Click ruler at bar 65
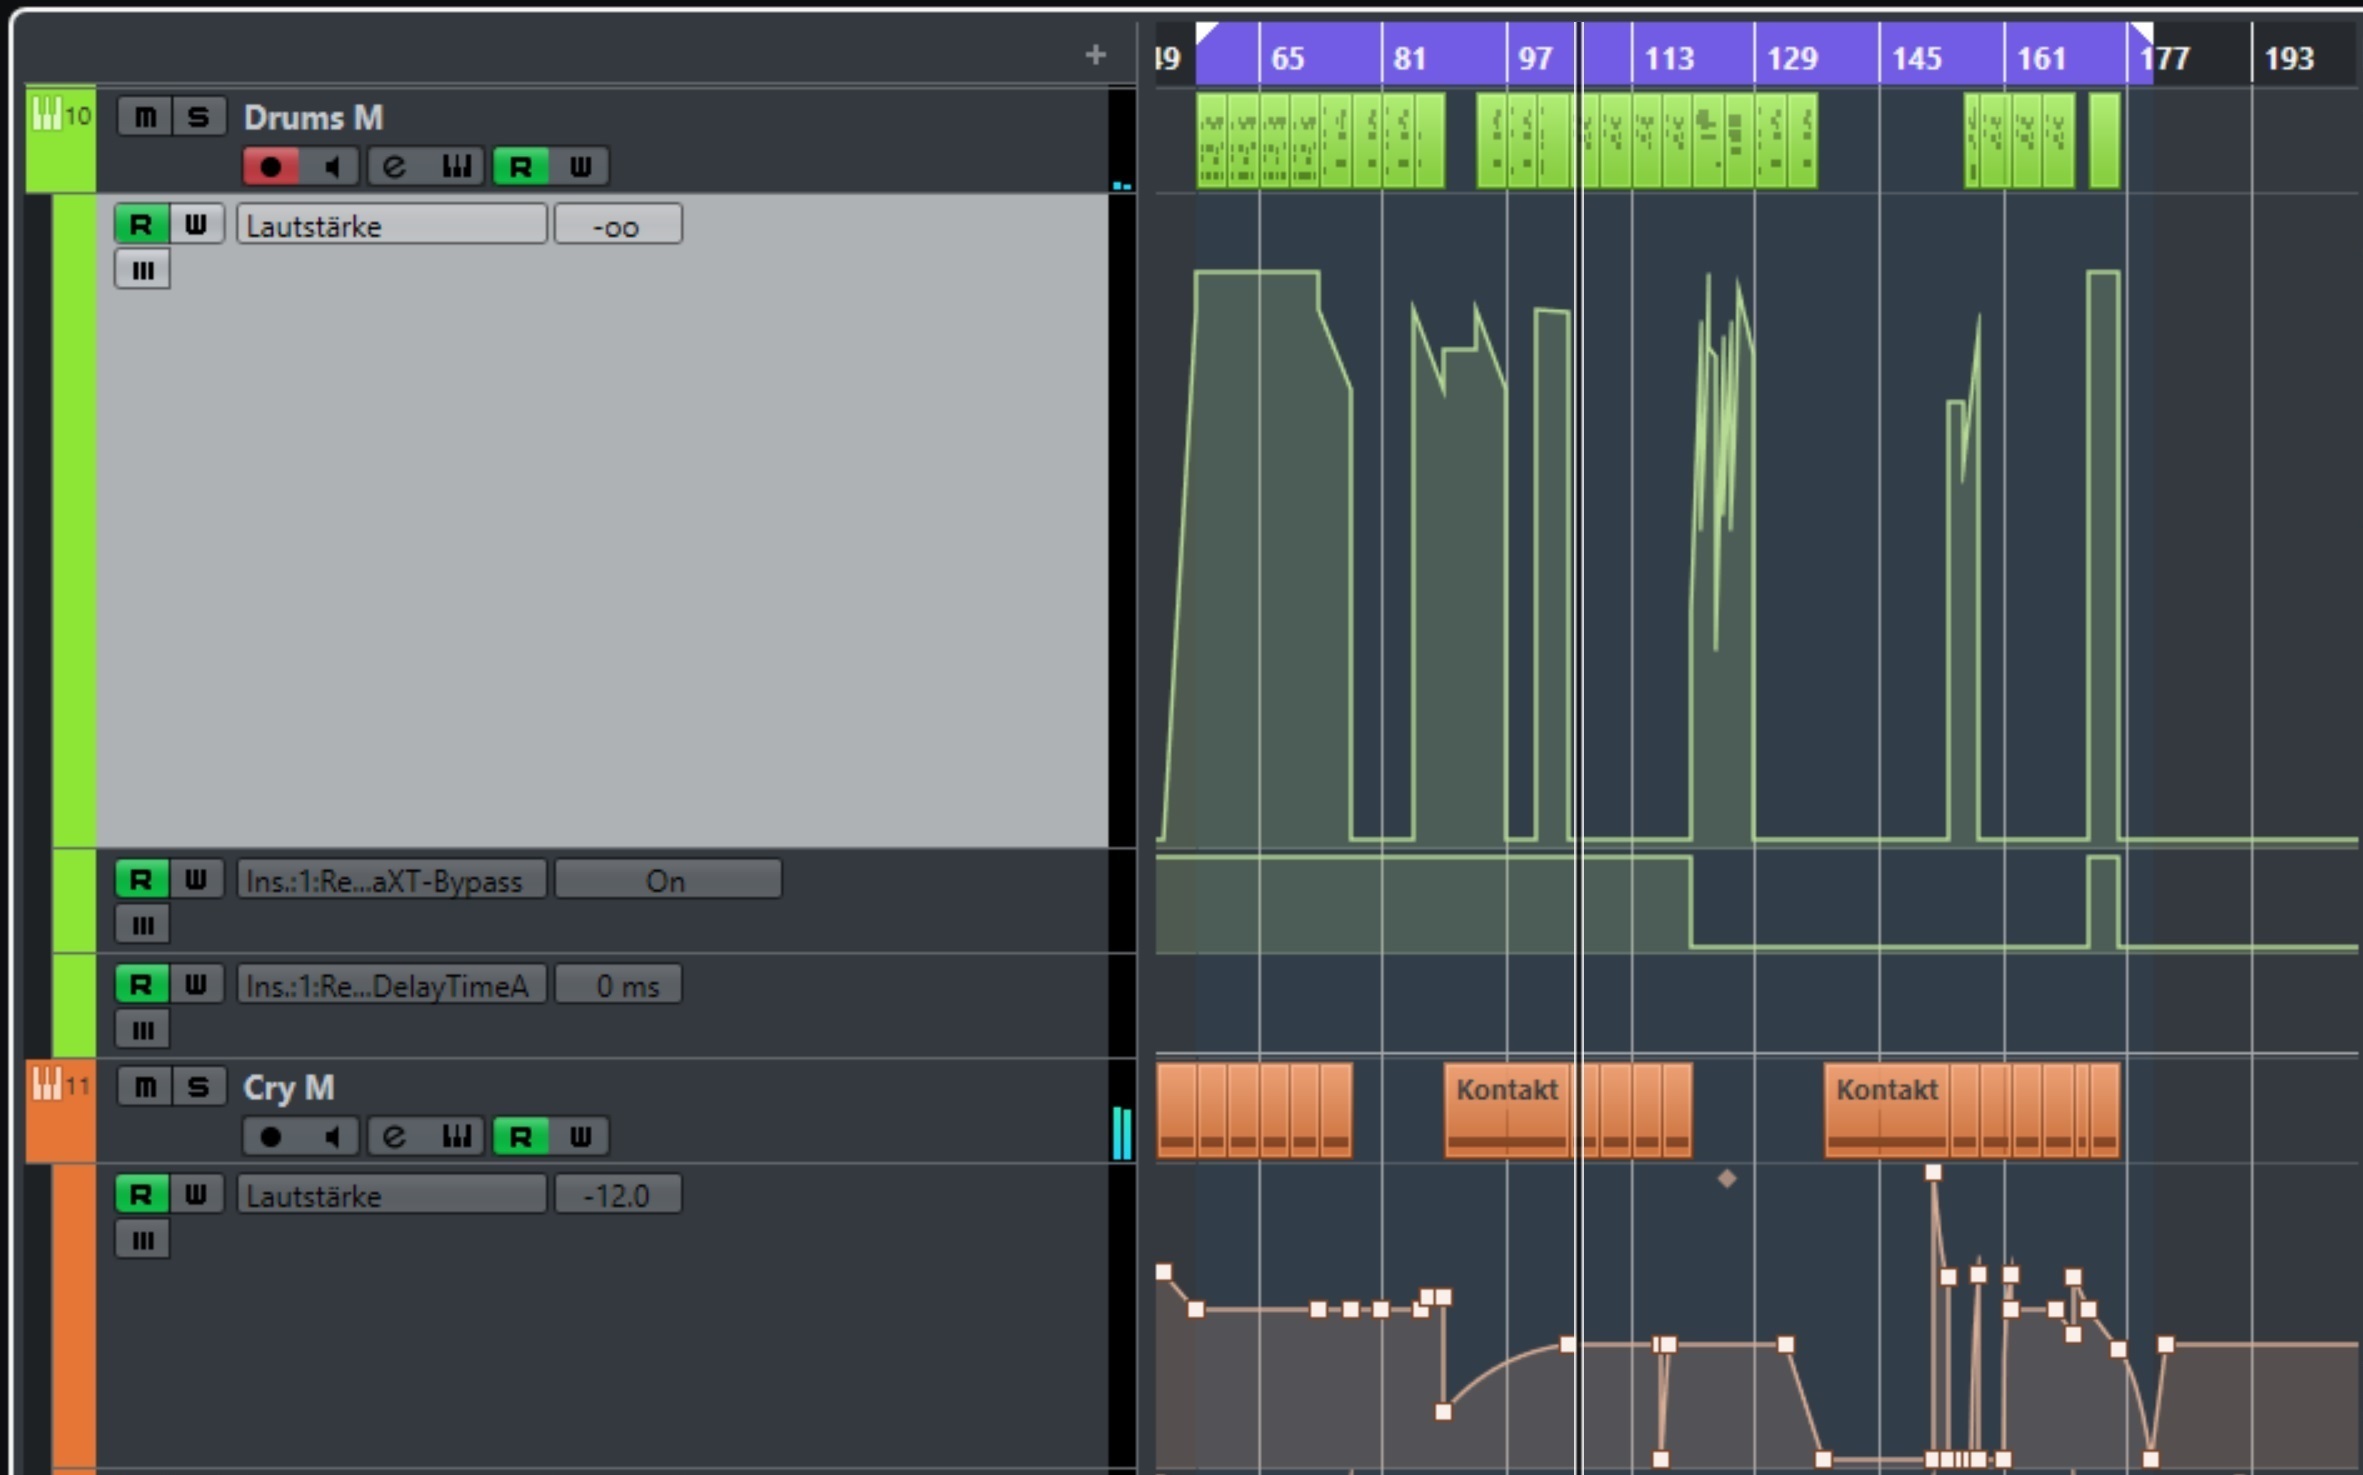The height and width of the screenshot is (1475, 2363). pos(1287,57)
